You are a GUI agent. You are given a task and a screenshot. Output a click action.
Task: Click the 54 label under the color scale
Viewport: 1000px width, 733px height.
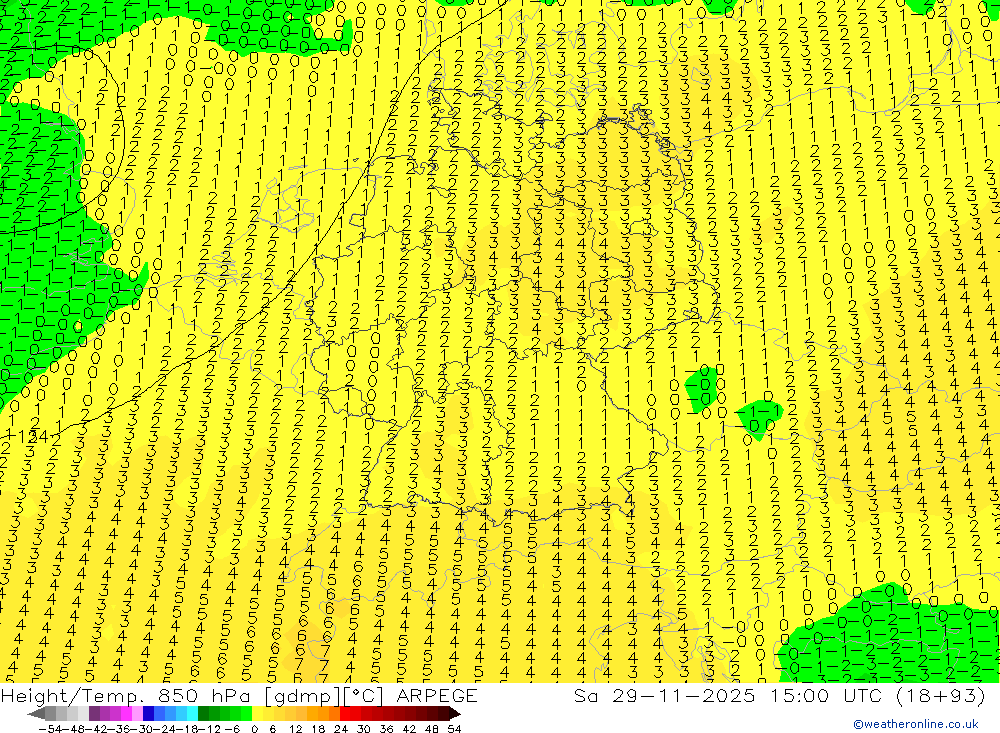point(454,729)
